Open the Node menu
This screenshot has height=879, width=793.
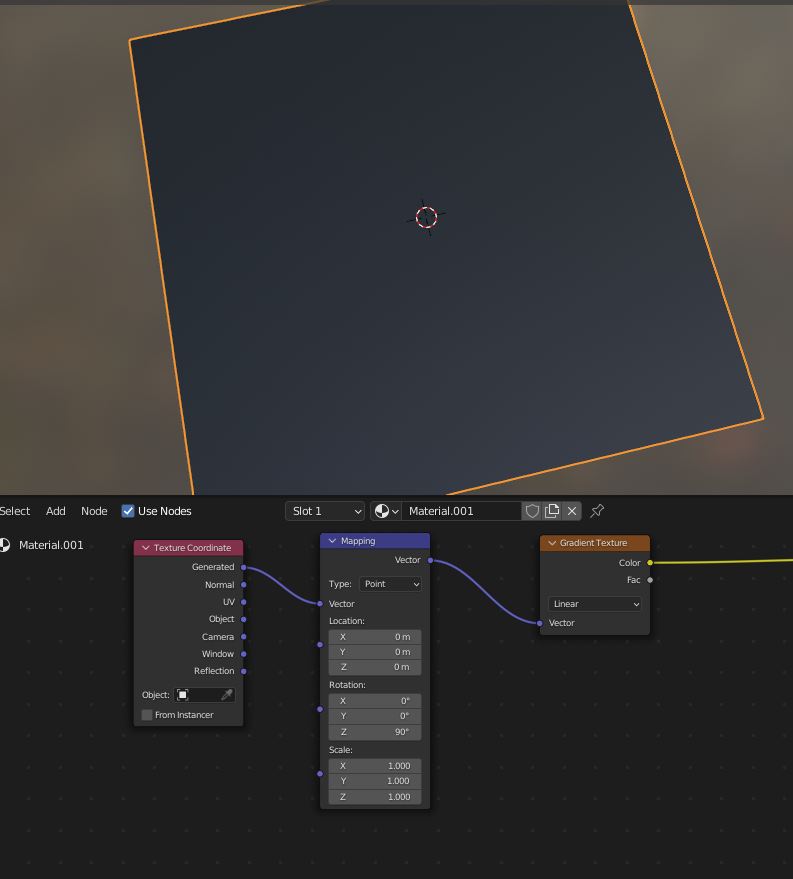click(94, 511)
